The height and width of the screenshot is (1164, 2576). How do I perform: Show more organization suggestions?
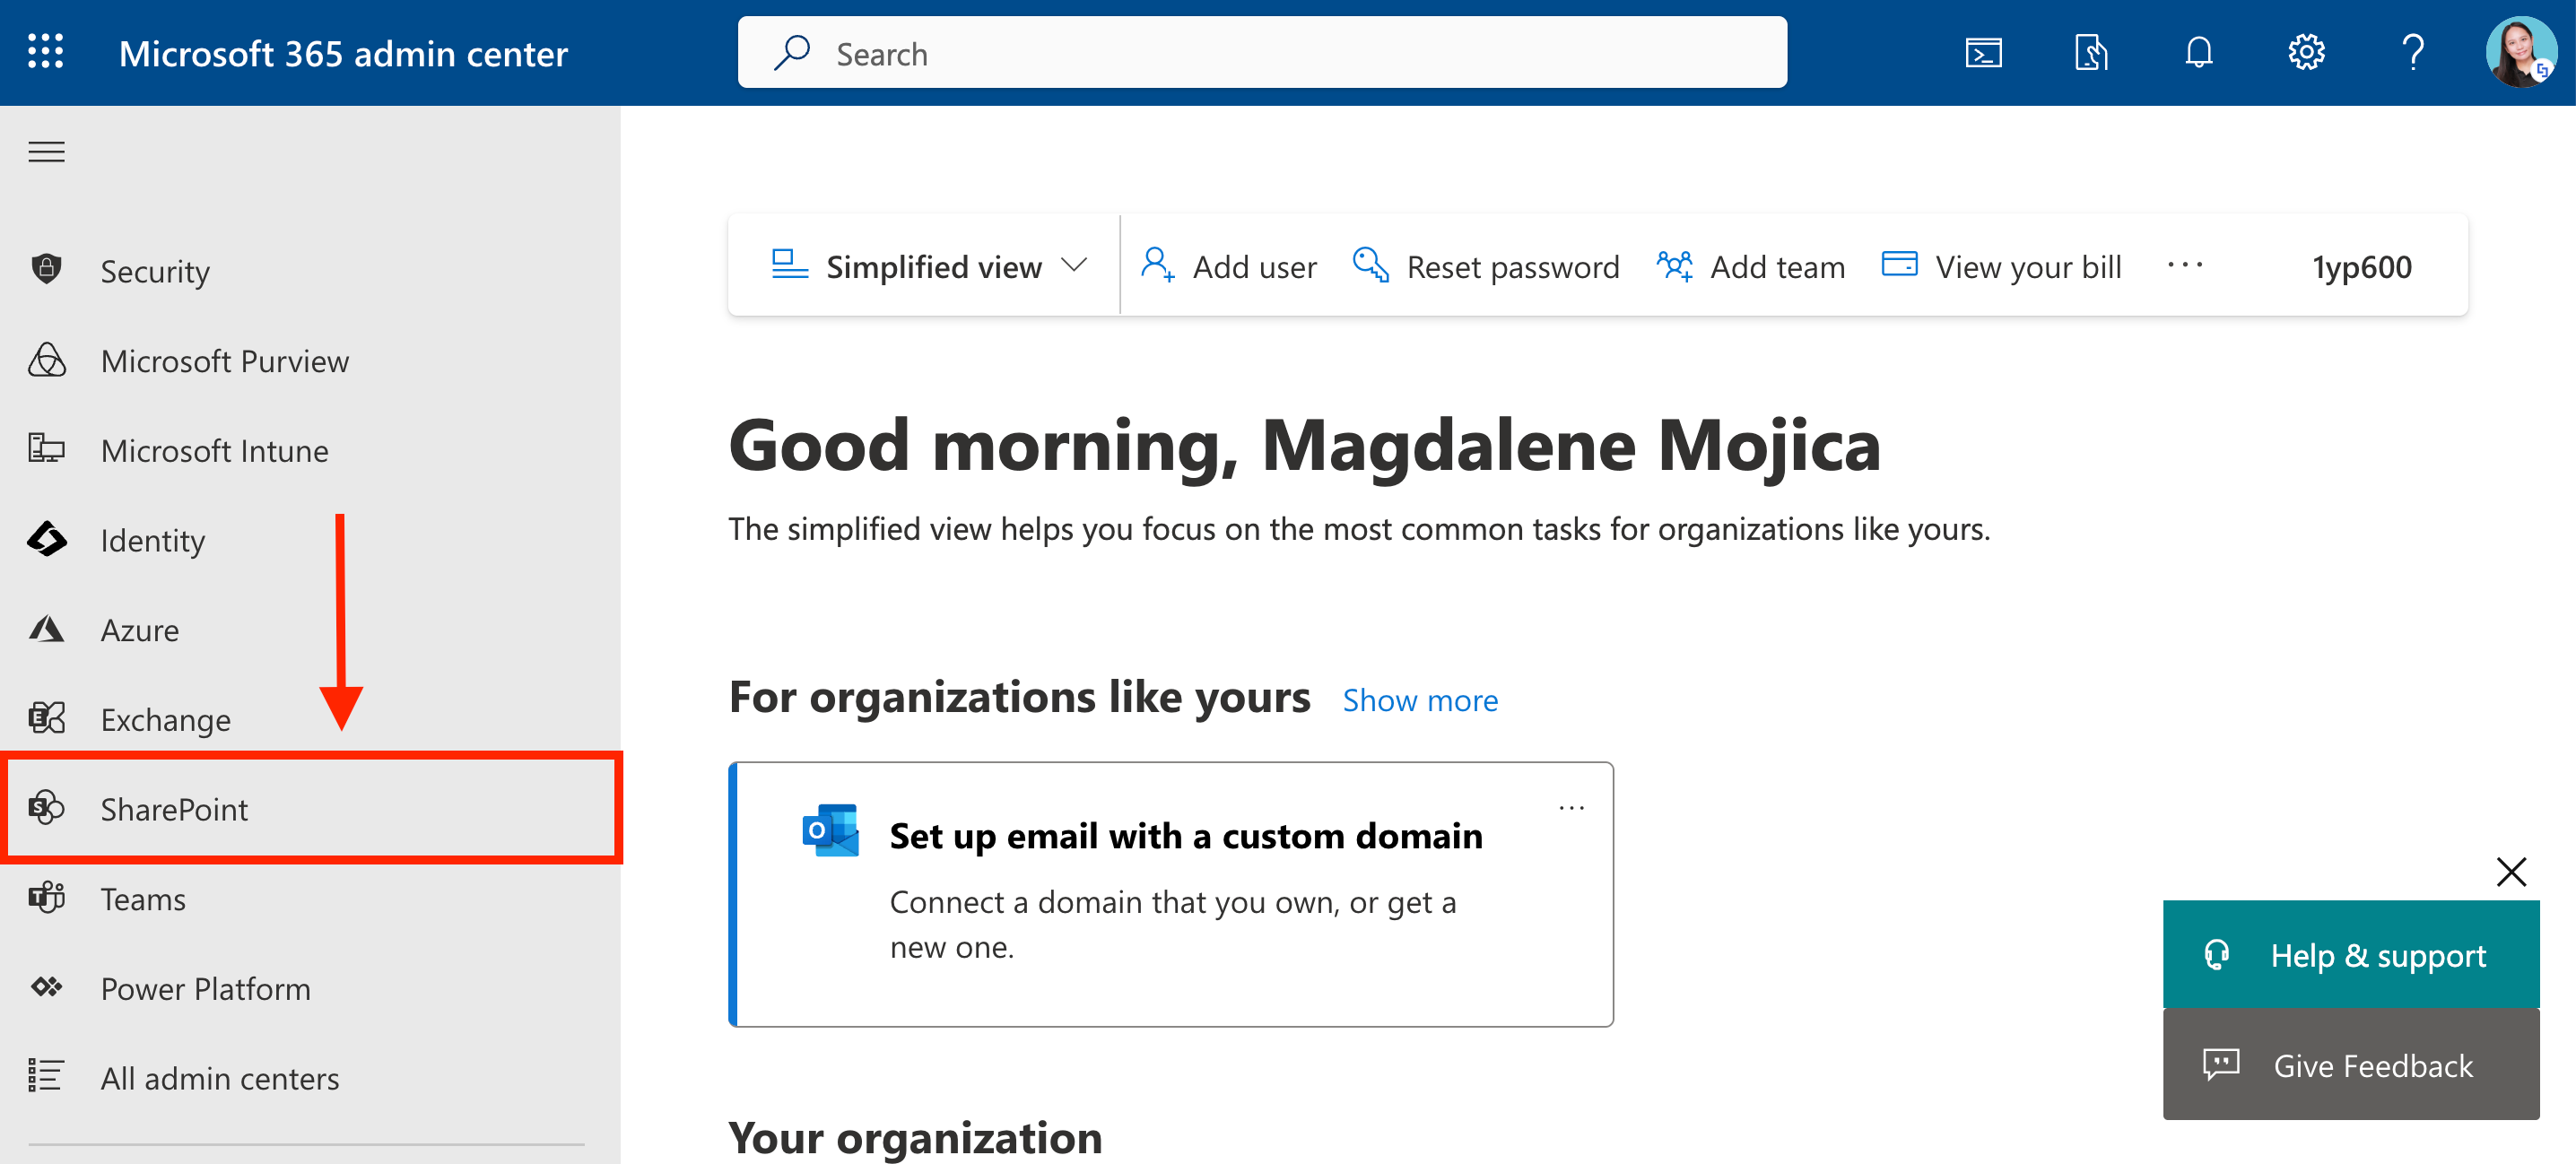tap(1420, 699)
